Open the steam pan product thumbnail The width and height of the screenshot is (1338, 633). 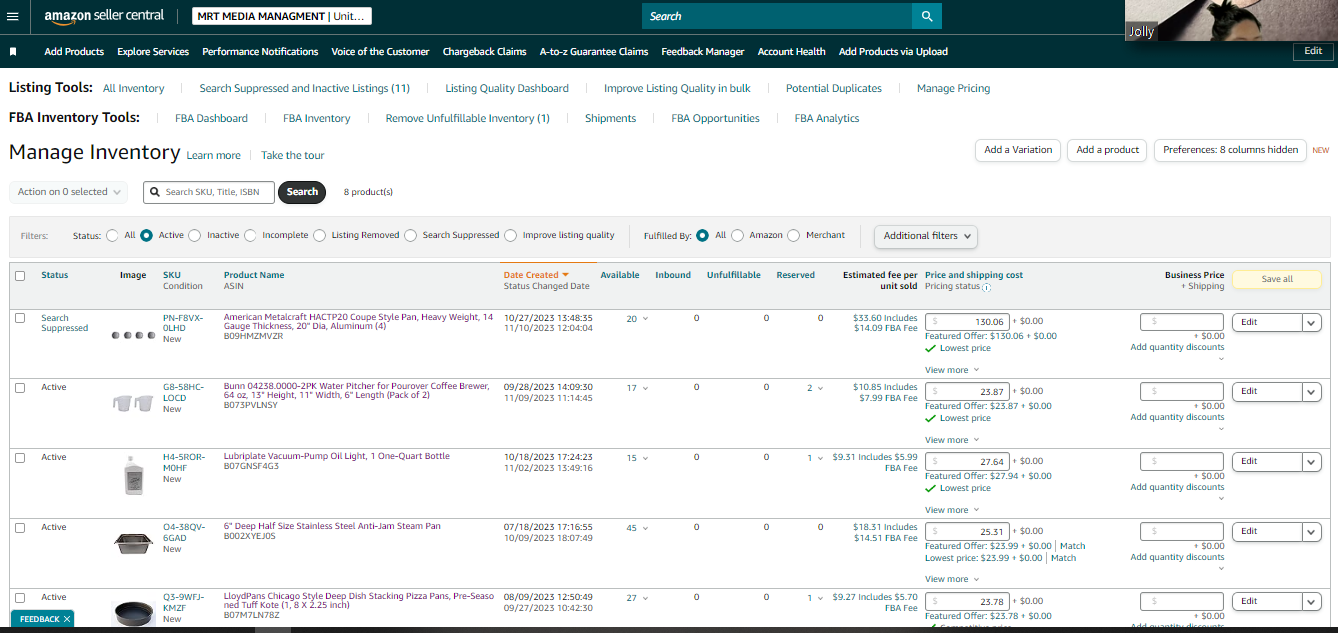coord(133,543)
